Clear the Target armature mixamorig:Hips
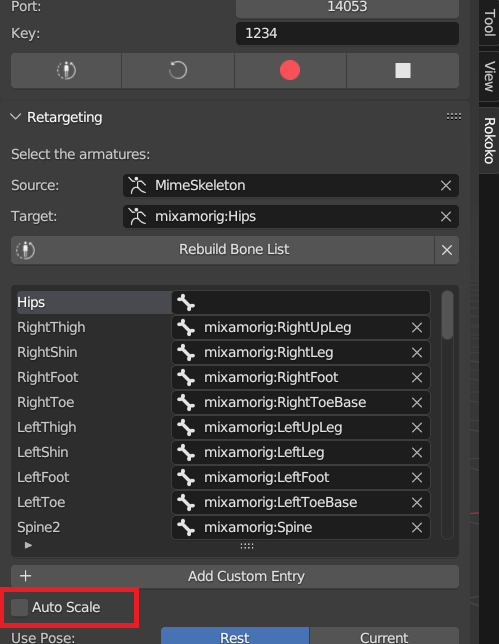499x644 pixels. (446, 216)
